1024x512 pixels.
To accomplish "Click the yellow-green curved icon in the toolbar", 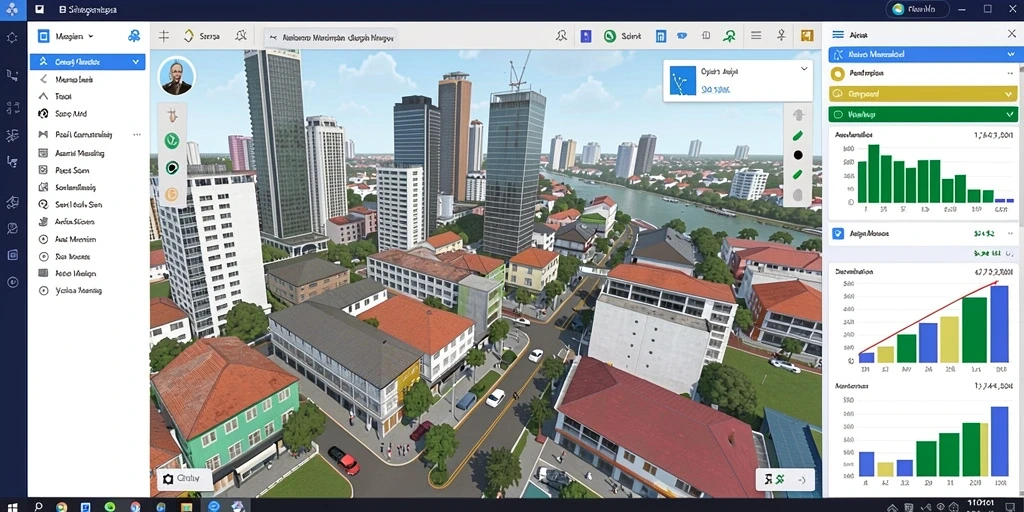I will 189,36.
